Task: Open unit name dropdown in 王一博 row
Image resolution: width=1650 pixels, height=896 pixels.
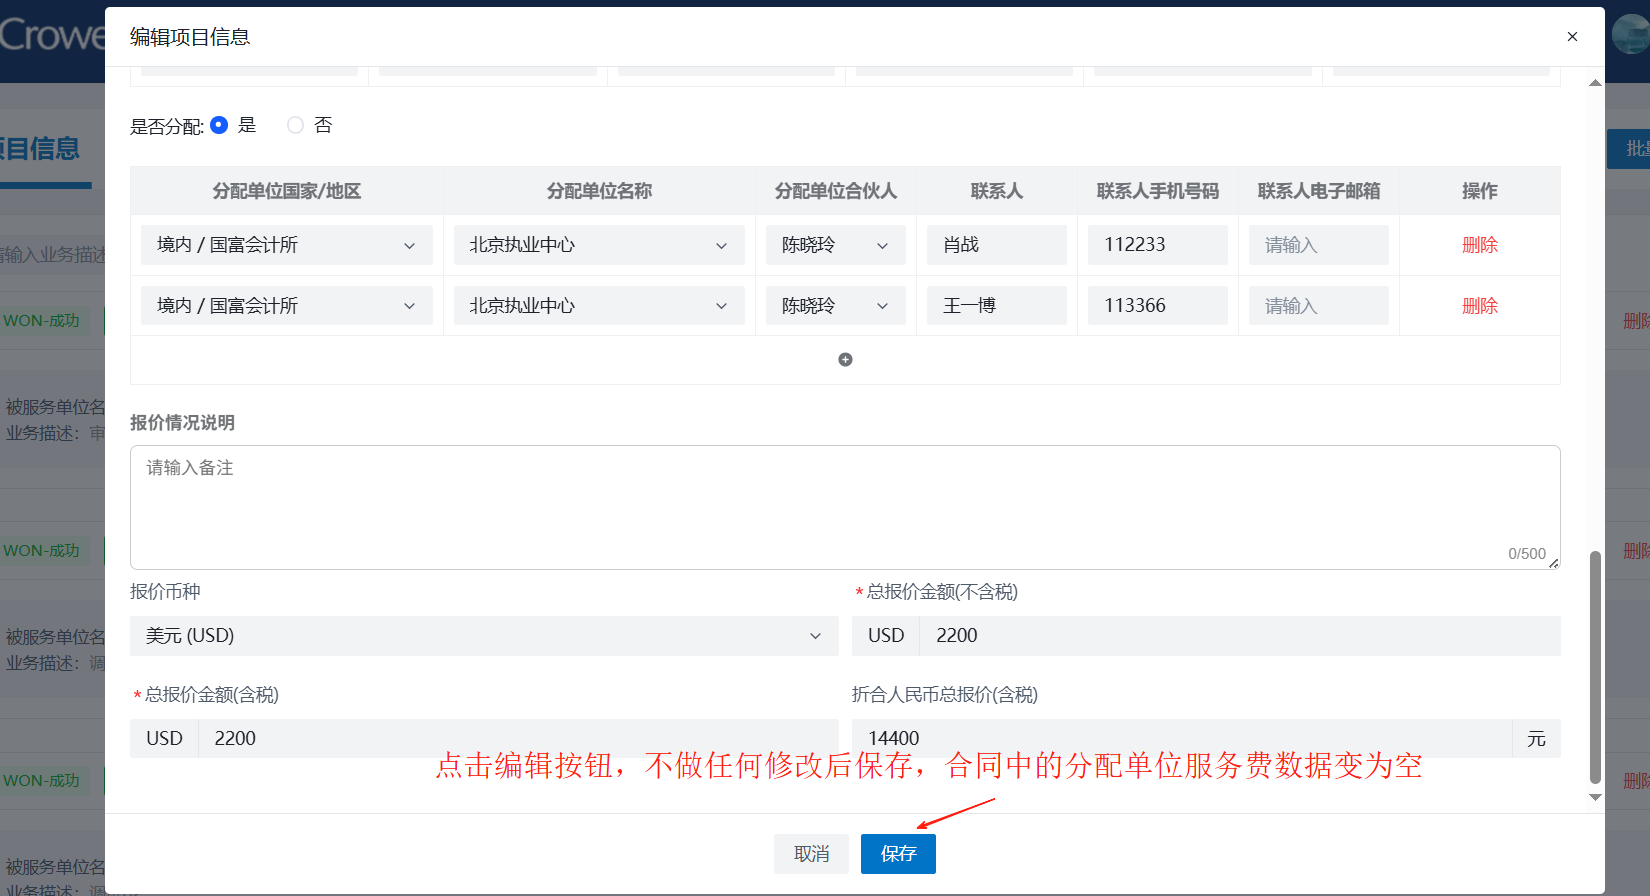Action: [599, 306]
